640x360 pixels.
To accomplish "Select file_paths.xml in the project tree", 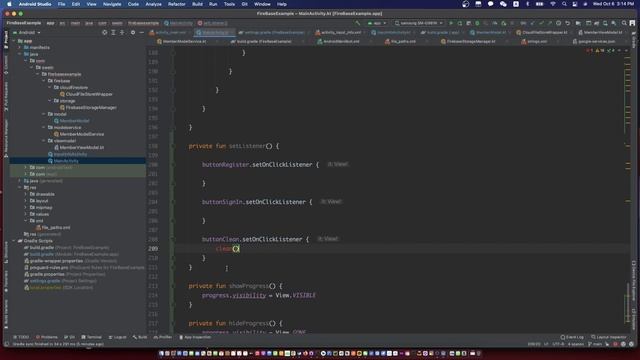I will (x=56, y=227).
